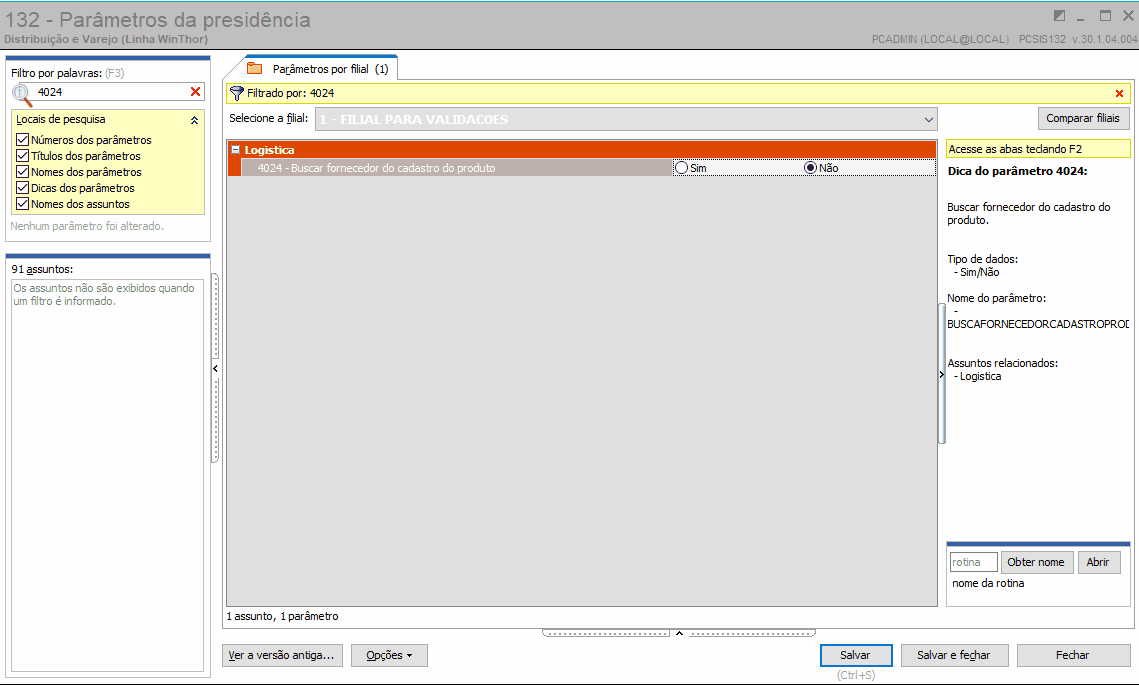The width and height of the screenshot is (1139, 685).
Task: Select Sim for parameter 4024
Action: pyautogui.click(x=681, y=168)
